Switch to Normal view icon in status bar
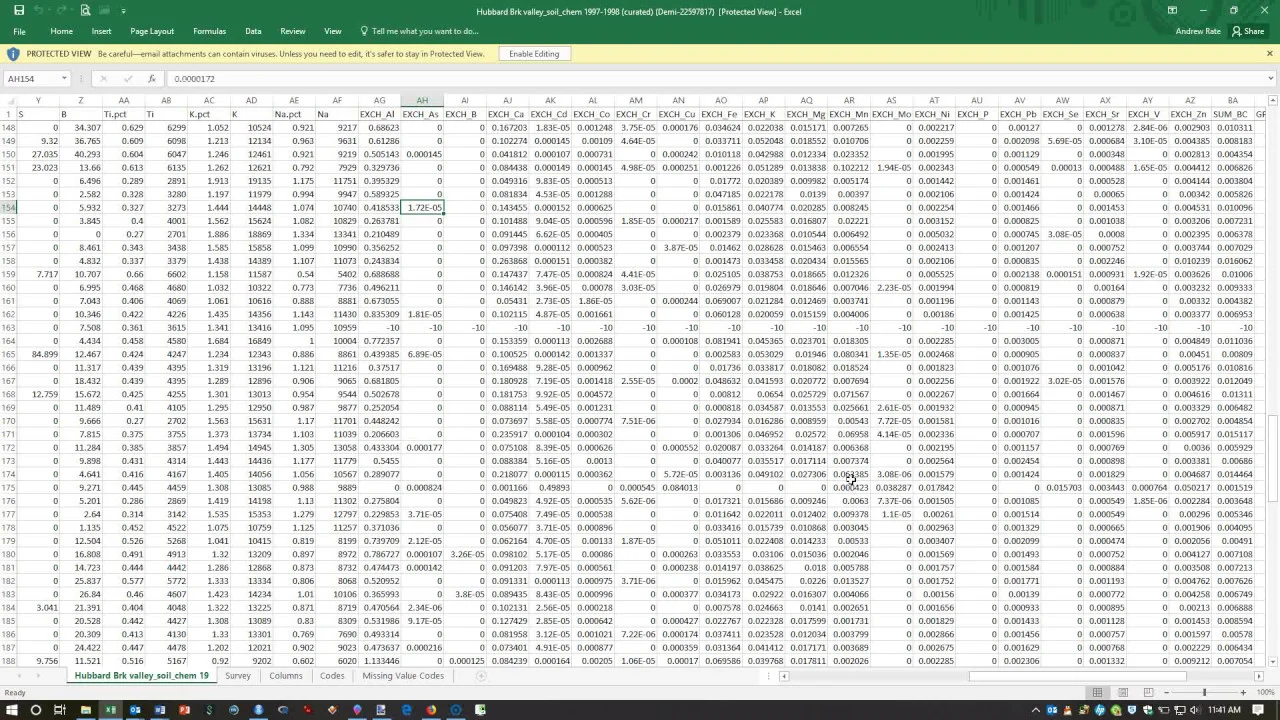The width and height of the screenshot is (1280, 720). 1097,692
